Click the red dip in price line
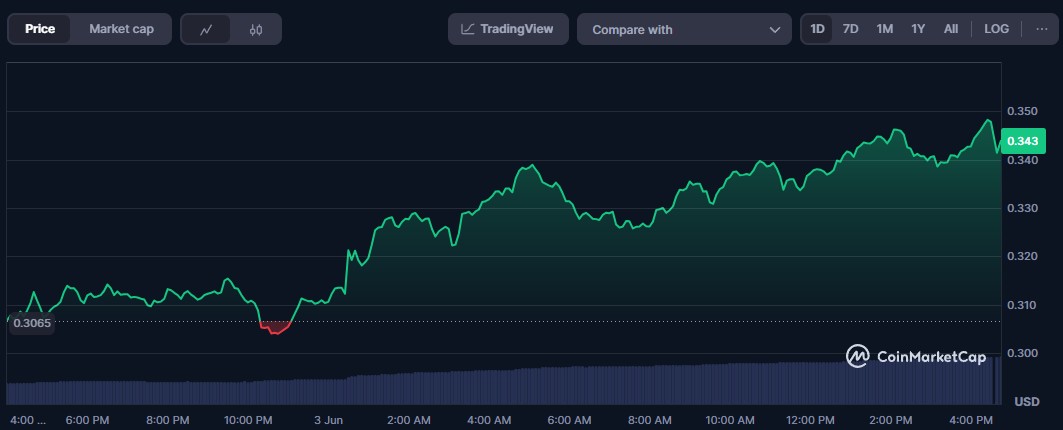The image size is (1063, 430). pyautogui.click(x=274, y=328)
